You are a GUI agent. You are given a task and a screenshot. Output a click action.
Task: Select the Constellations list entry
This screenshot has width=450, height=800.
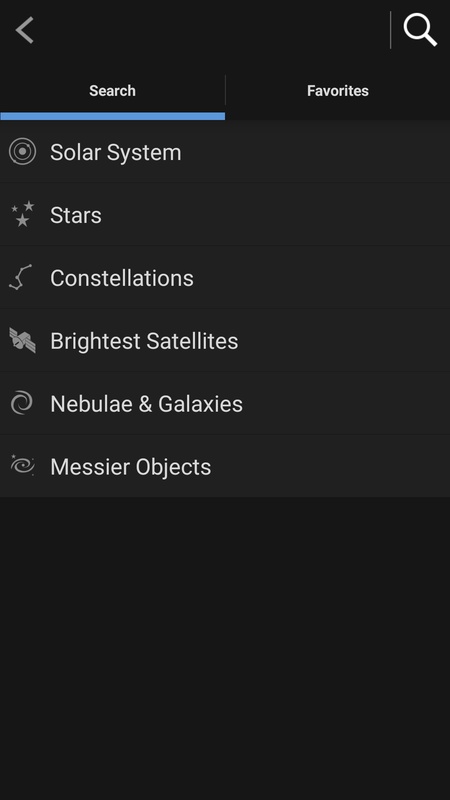click(x=225, y=278)
